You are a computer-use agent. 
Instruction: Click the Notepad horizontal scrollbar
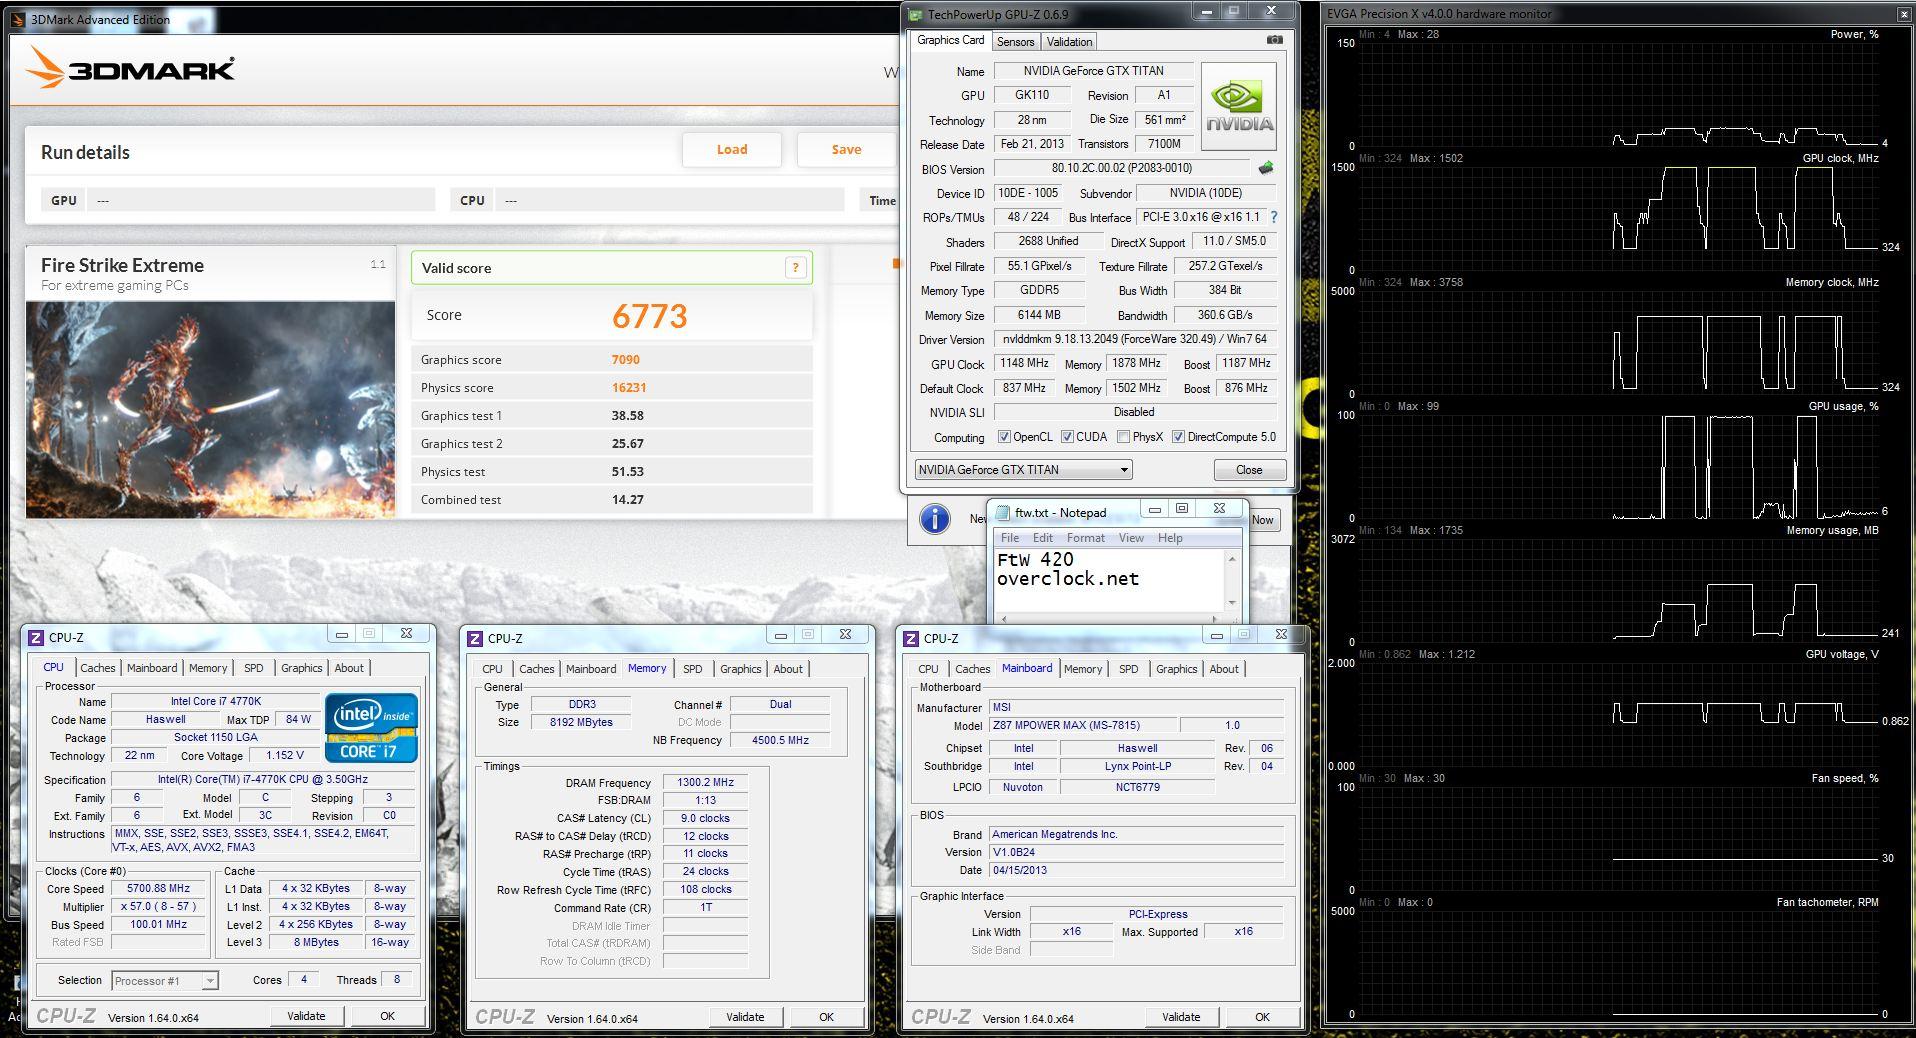[1109, 619]
